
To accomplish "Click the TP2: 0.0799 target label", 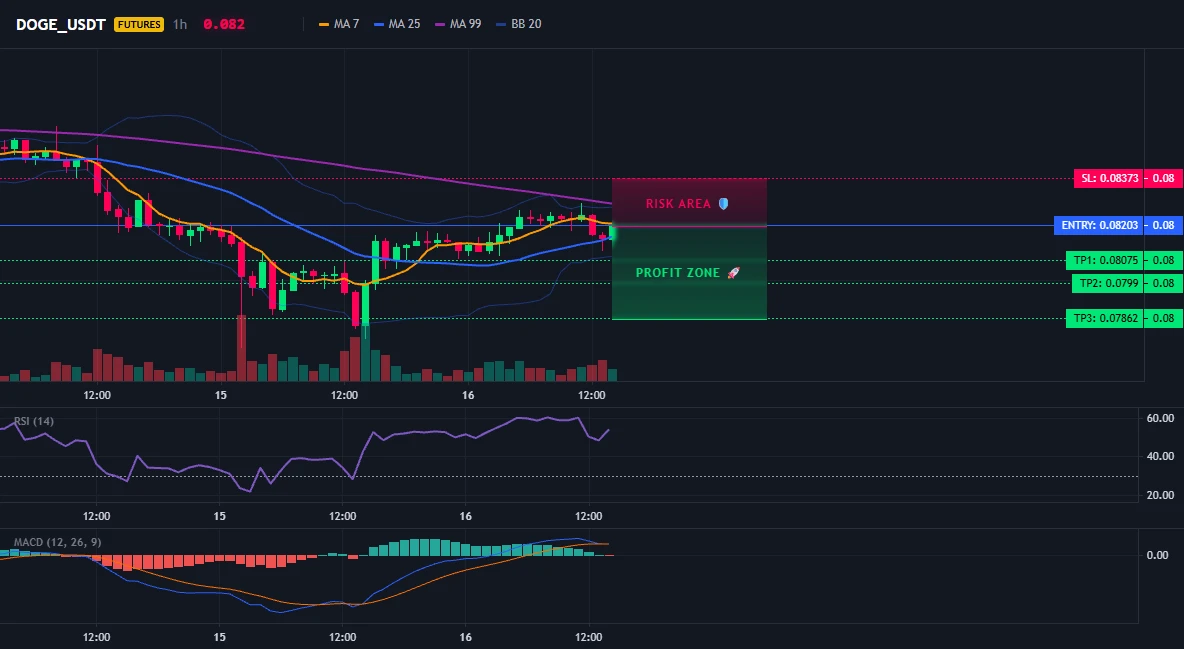I will pyautogui.click(x=1108, y=283).
